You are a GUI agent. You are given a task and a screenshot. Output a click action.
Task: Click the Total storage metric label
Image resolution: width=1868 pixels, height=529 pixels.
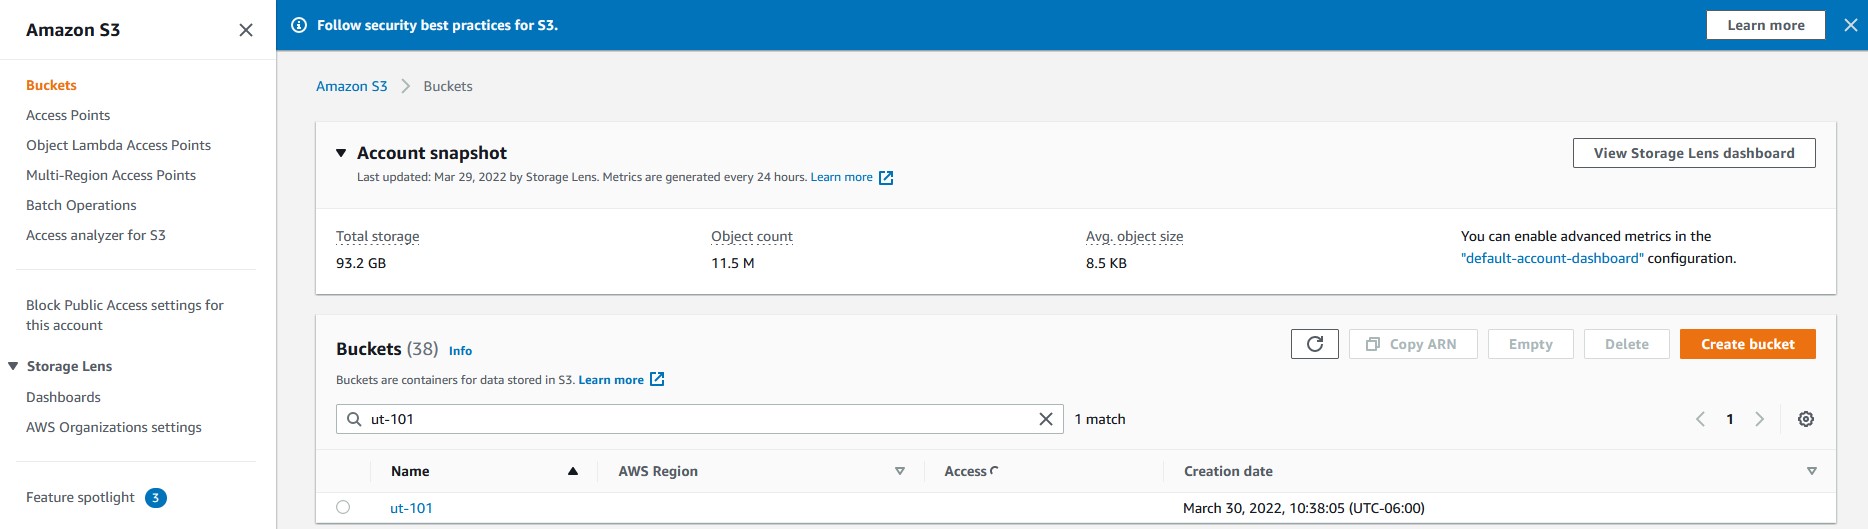pyautogui.click(x=378, y=236)
